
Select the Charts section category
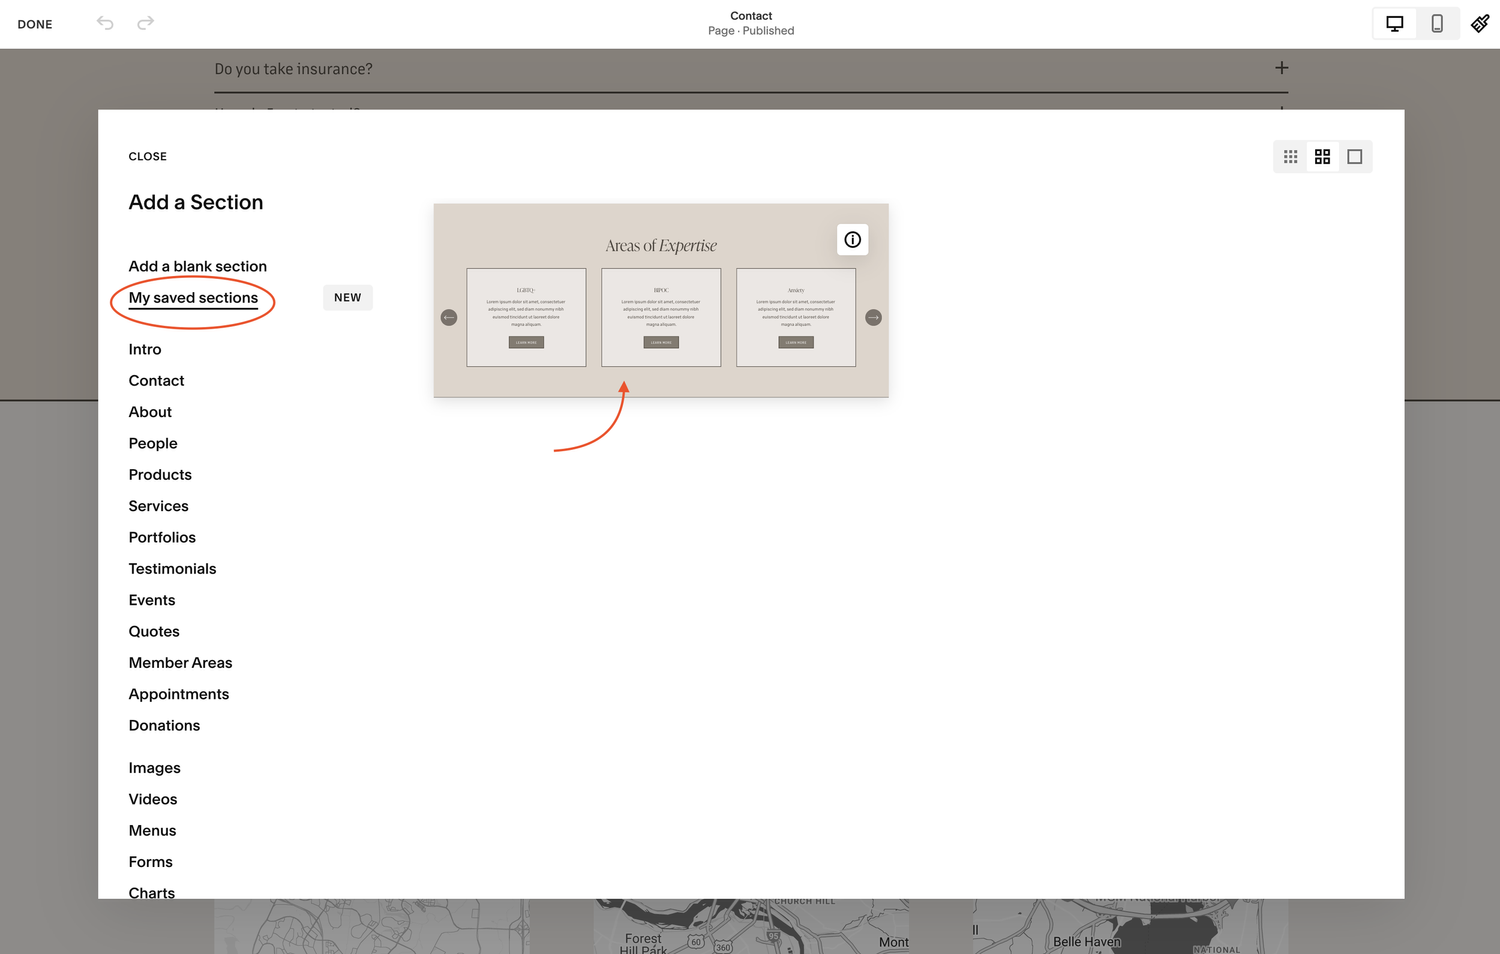151,892
